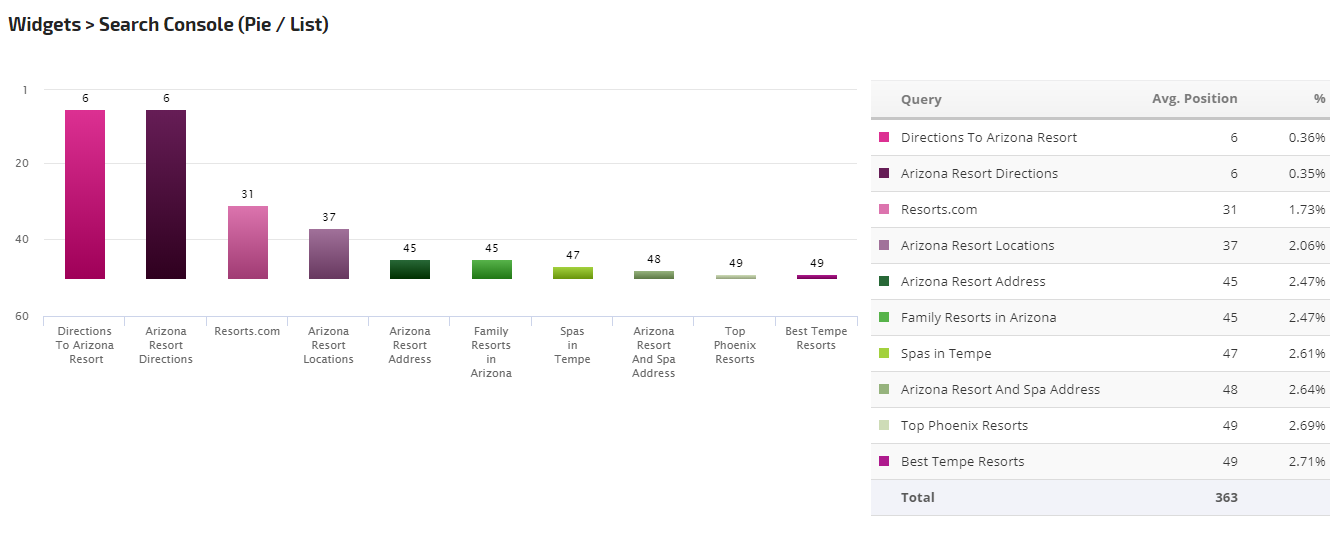
Task: Click the Family Resorts in Arizona bar
Action: 491,269
